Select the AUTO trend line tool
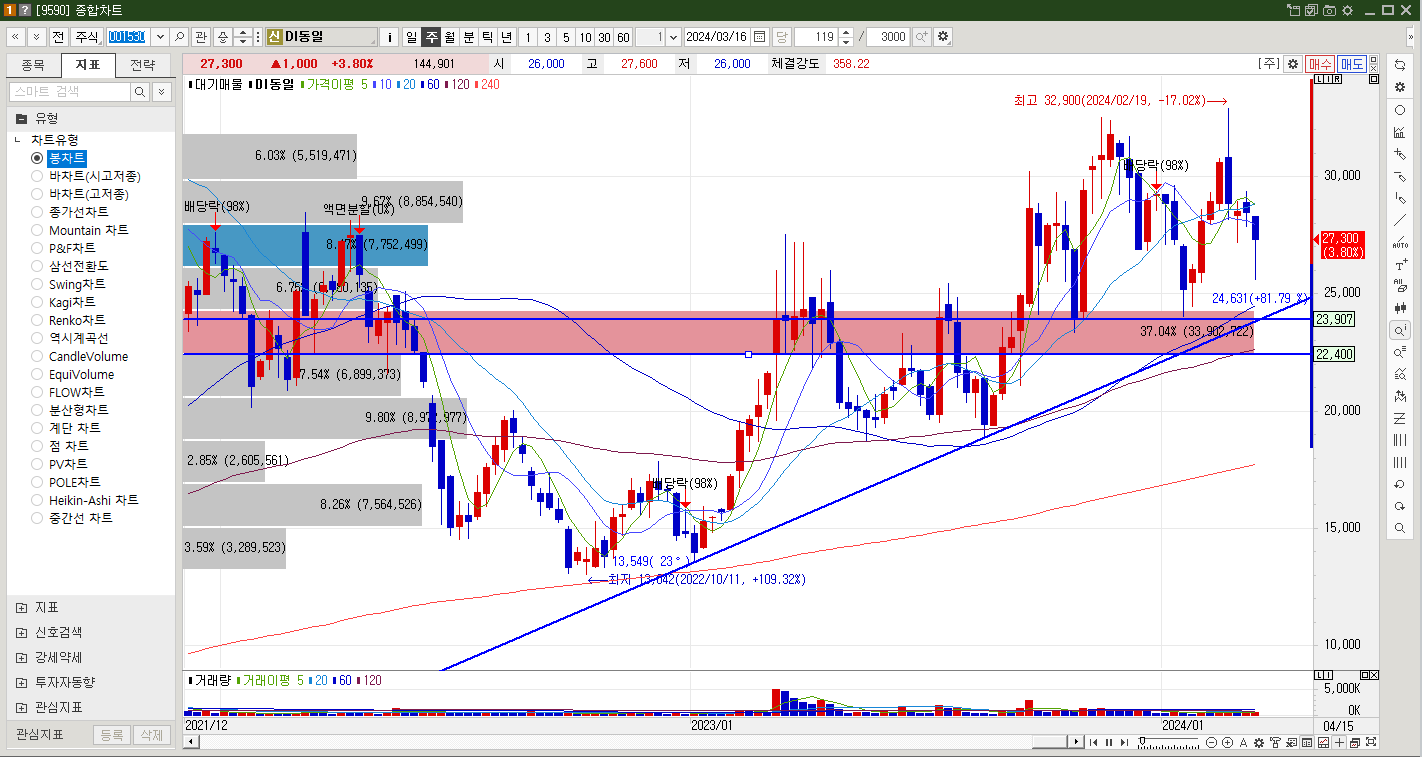This screenshot has height=757, width=1422. (x=1400, y=242)
